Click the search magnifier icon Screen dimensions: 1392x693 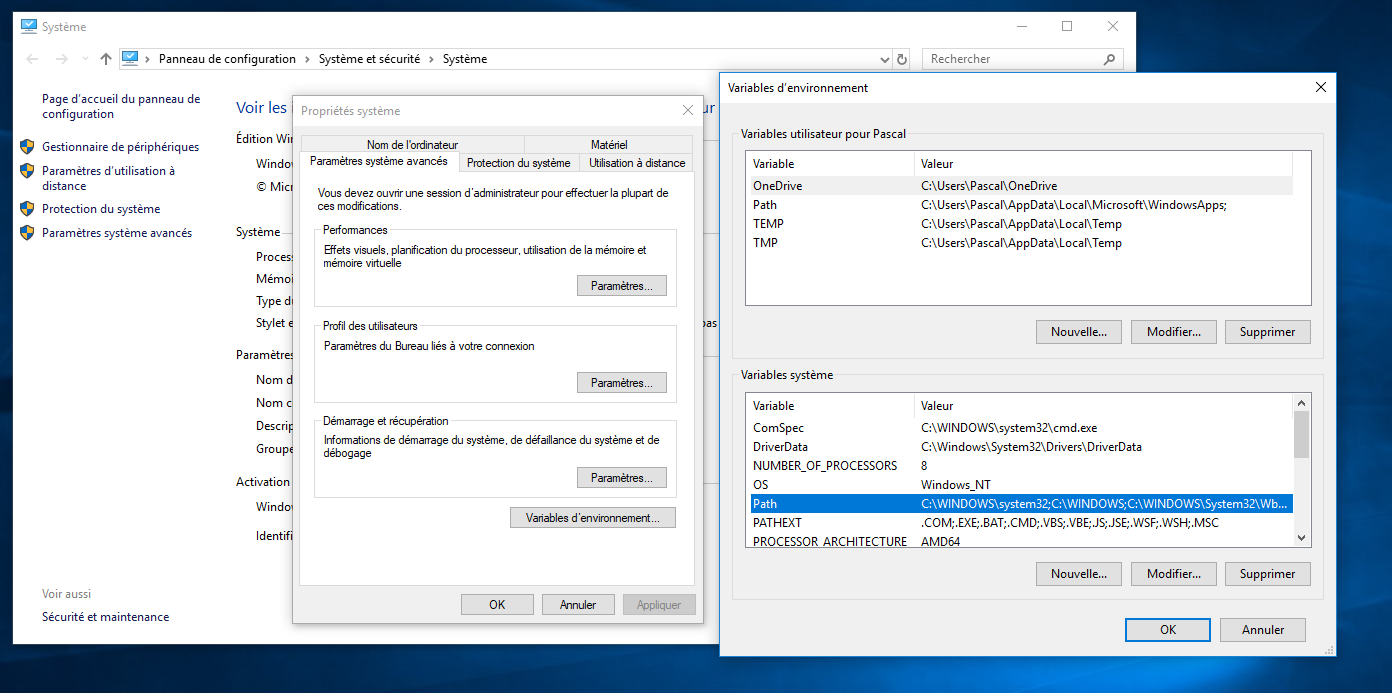1109,59
